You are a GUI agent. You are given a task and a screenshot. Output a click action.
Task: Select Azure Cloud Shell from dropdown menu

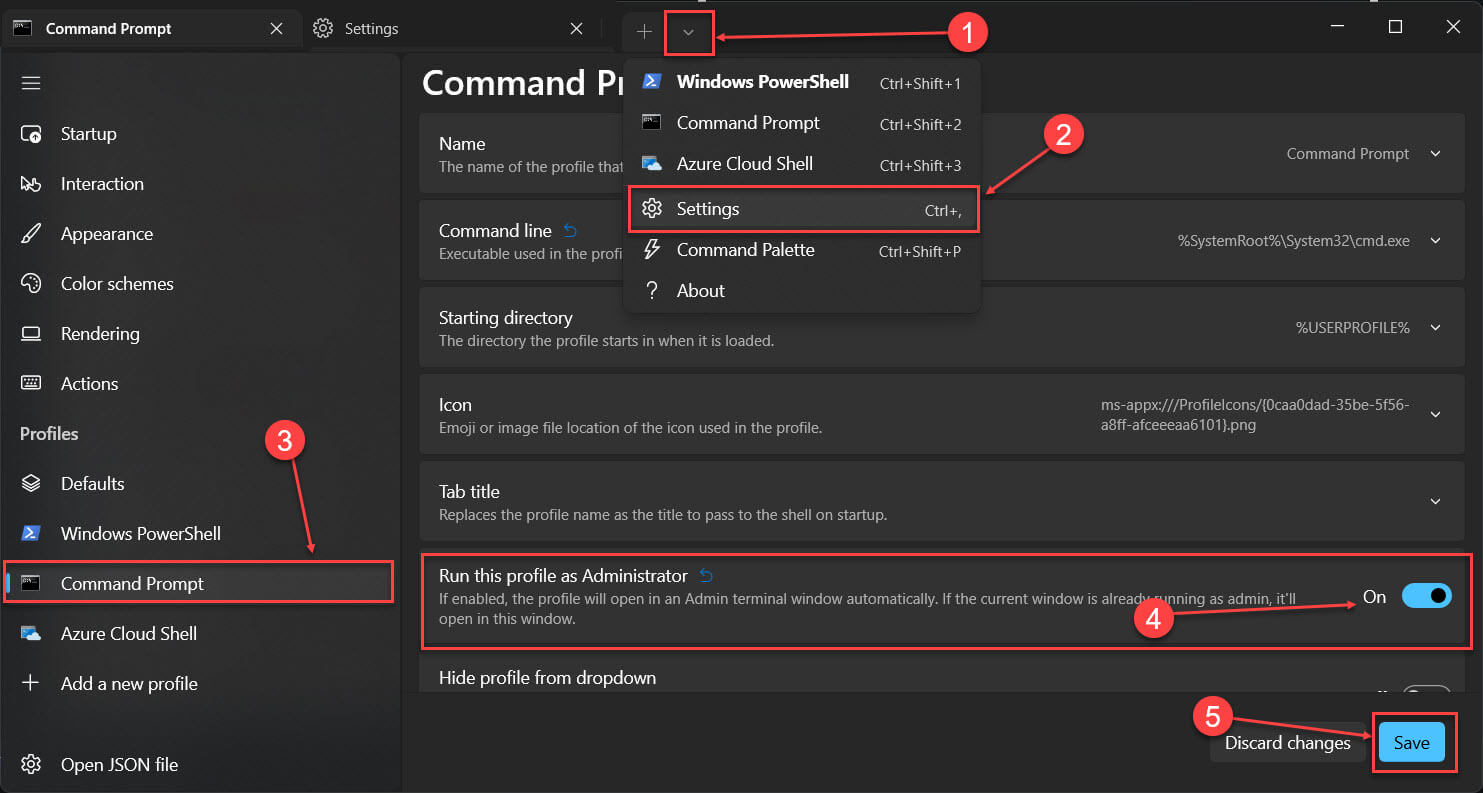[x=802, y=164]
